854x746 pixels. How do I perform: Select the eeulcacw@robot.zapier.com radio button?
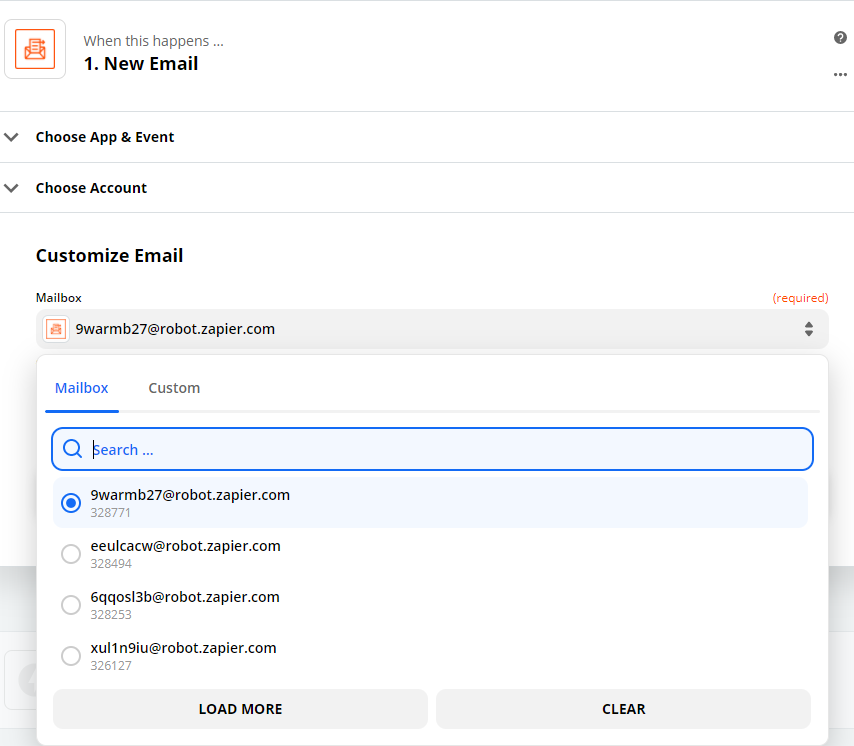[x=71, y=554]
